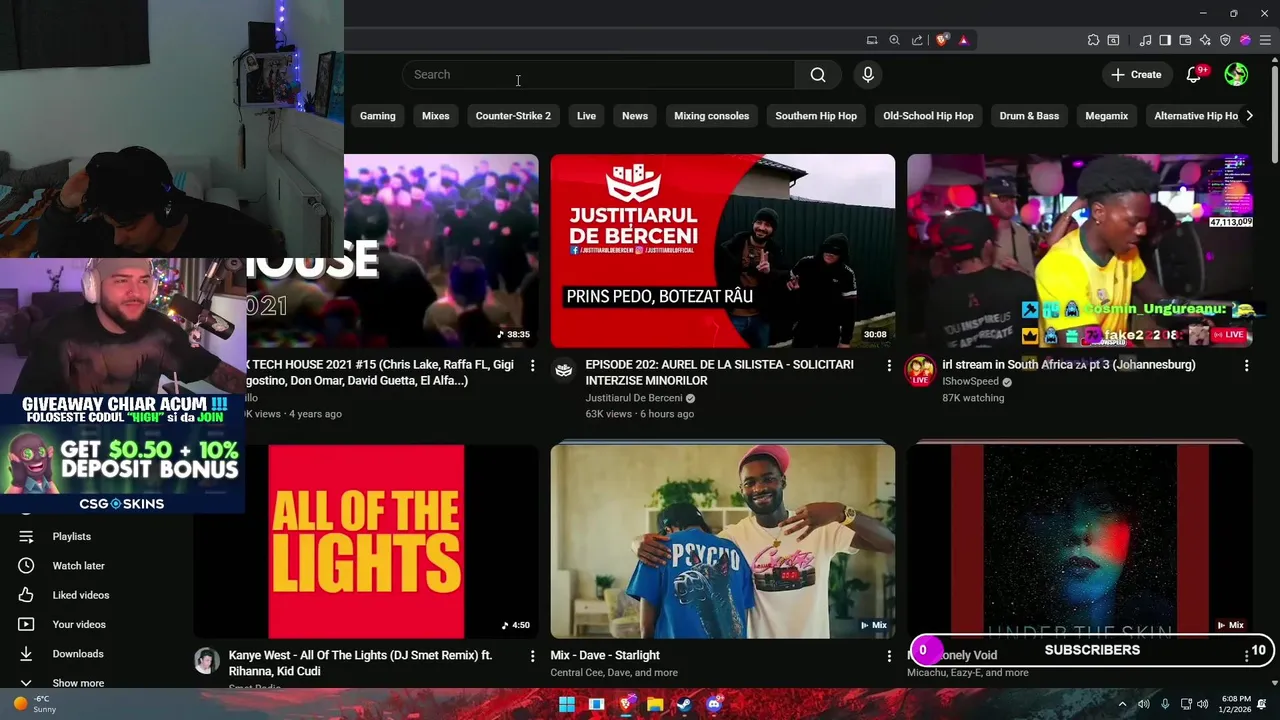Open the All Of The Lights thumbnail
Image resolution: width=1280 pixels, height=720 pixels.
[366, 541]
